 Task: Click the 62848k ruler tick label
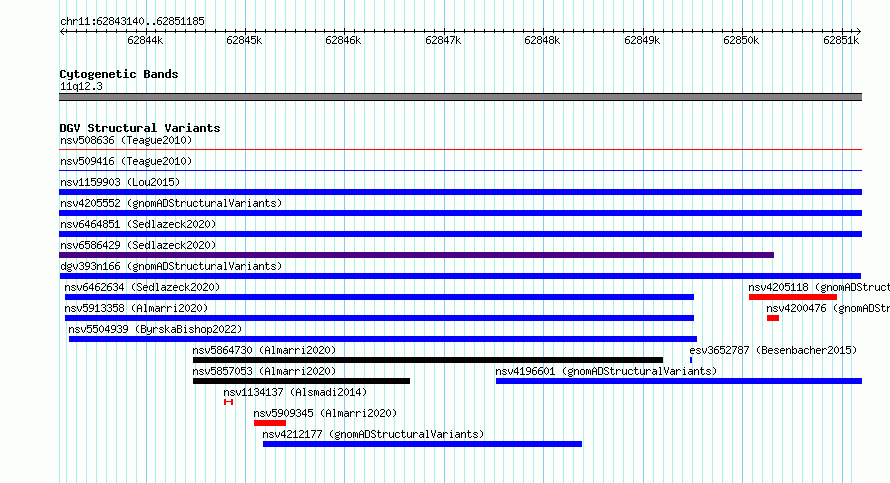click(542, 40)
